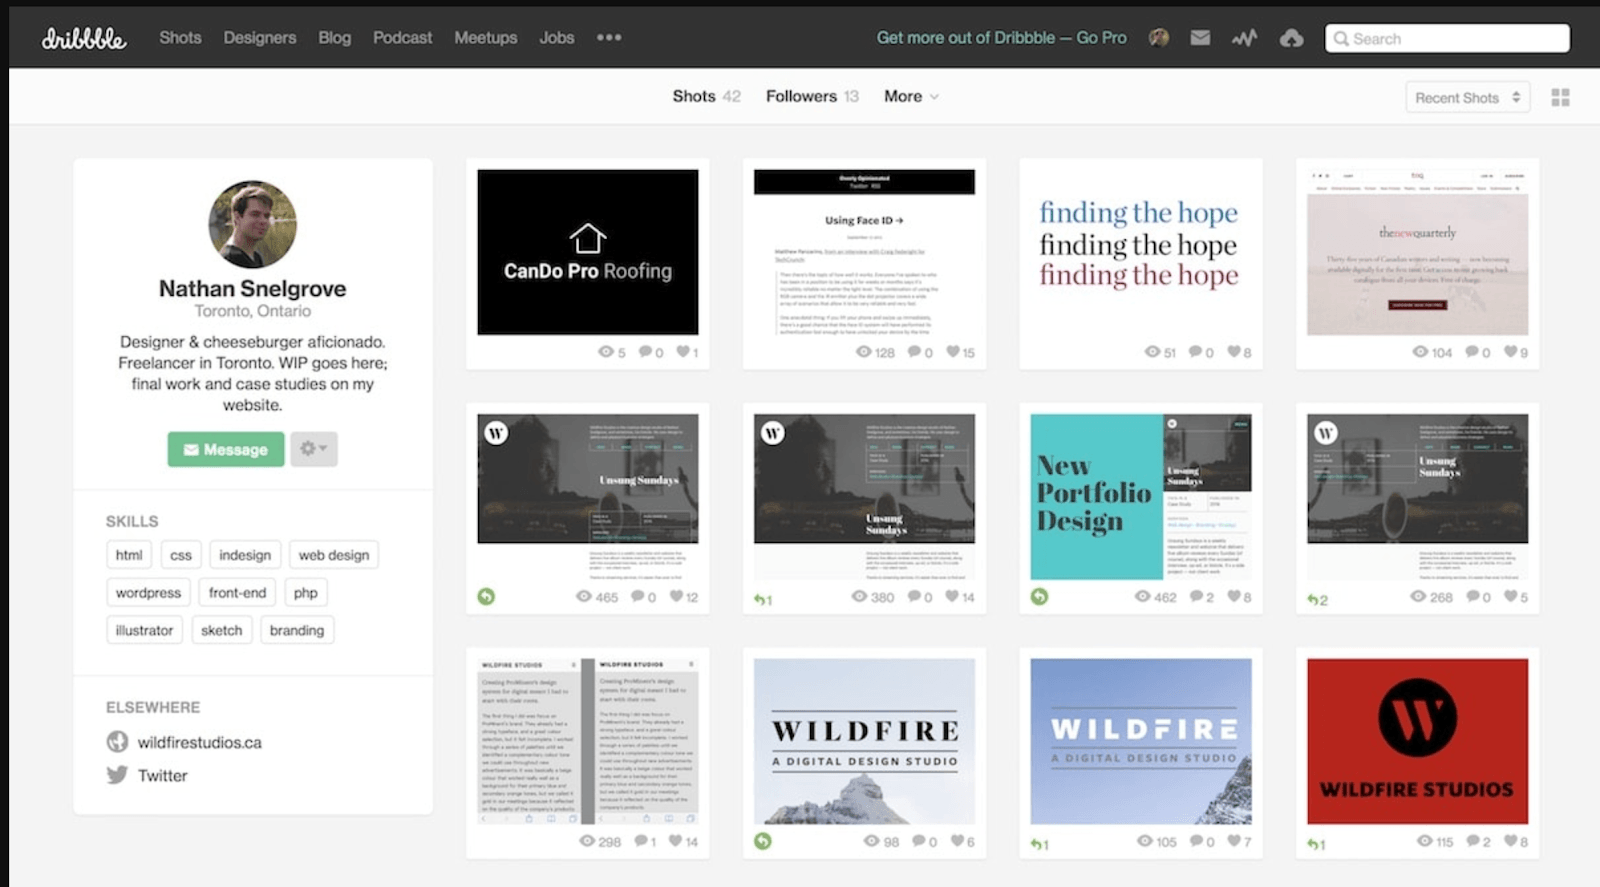Click the Dribbble logo
The width and height of the screenshot is (1600, 887).
(x=84, y=38)
